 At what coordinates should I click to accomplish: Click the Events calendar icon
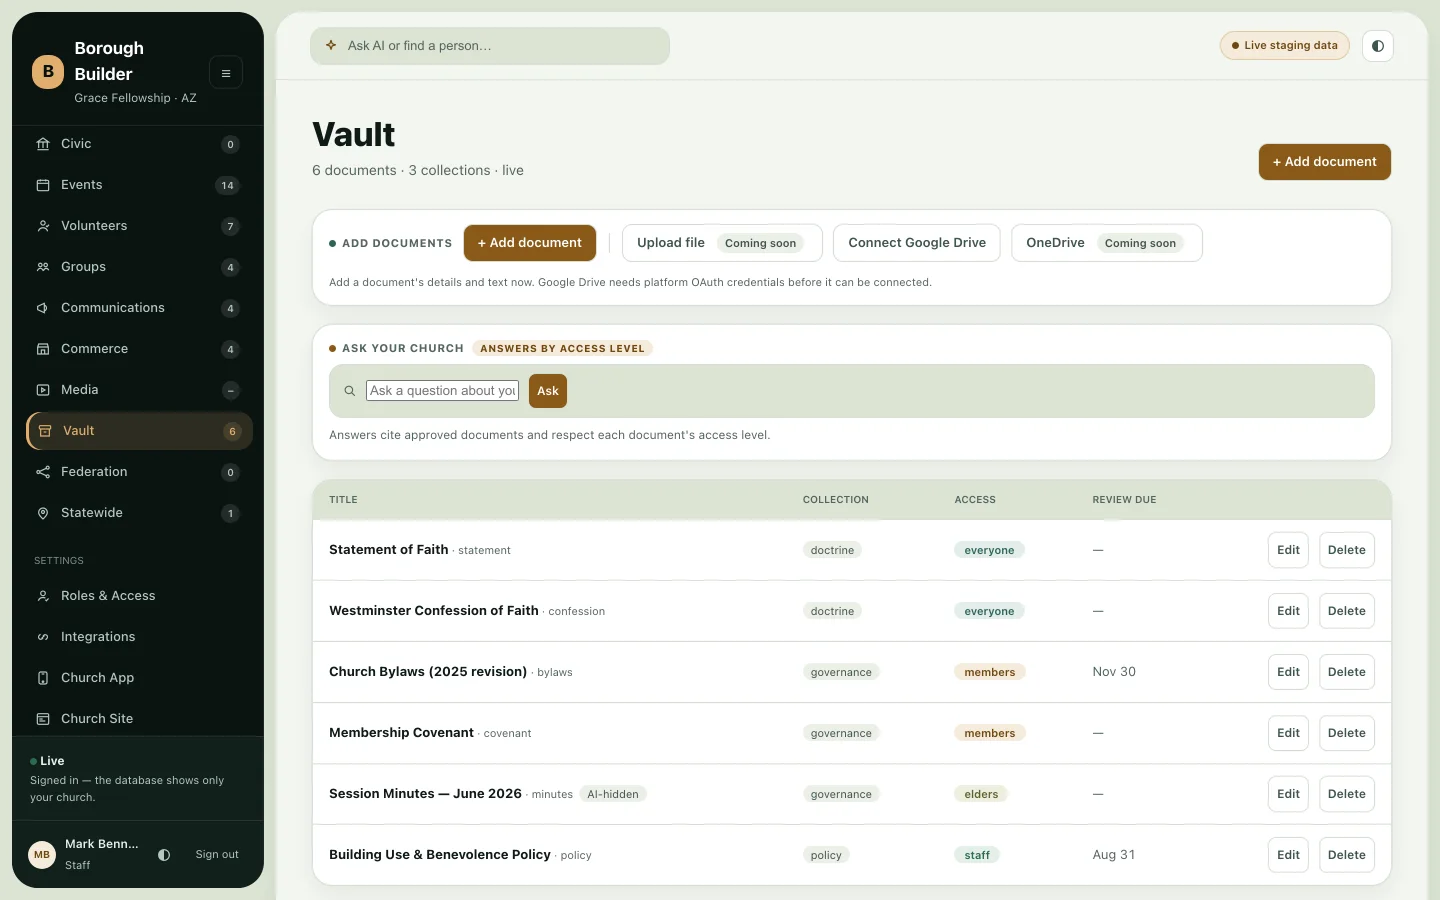click(43, 185)
